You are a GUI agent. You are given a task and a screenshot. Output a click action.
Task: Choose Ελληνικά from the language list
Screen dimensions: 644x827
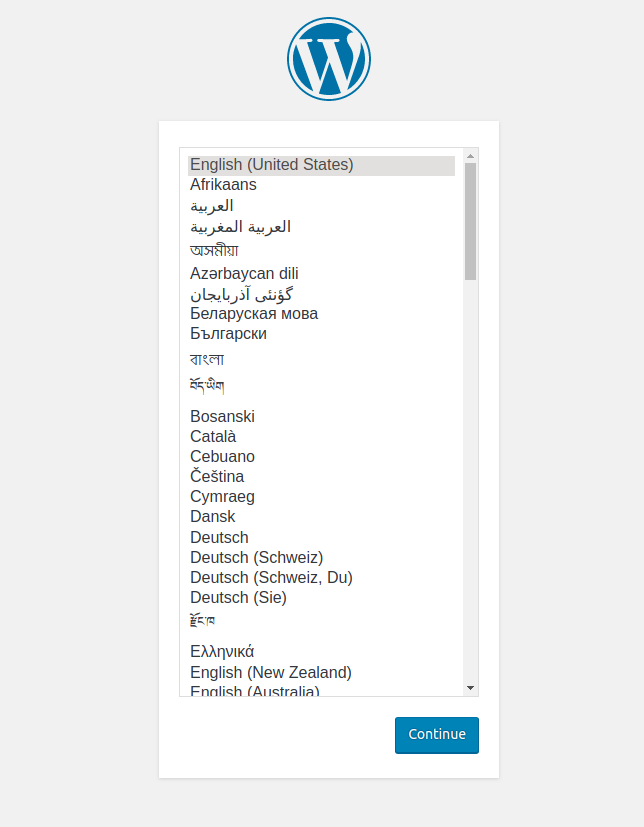pyautogui.click(x=222, y=652)
